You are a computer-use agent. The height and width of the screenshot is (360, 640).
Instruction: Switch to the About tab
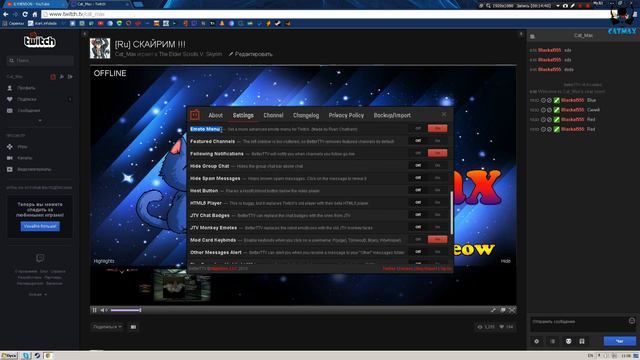tap(216, 115)
